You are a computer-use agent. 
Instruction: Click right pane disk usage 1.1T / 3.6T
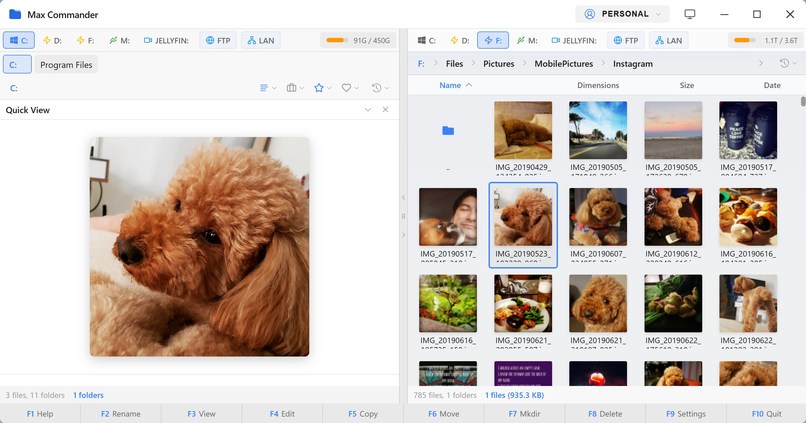tap(766, 40)
